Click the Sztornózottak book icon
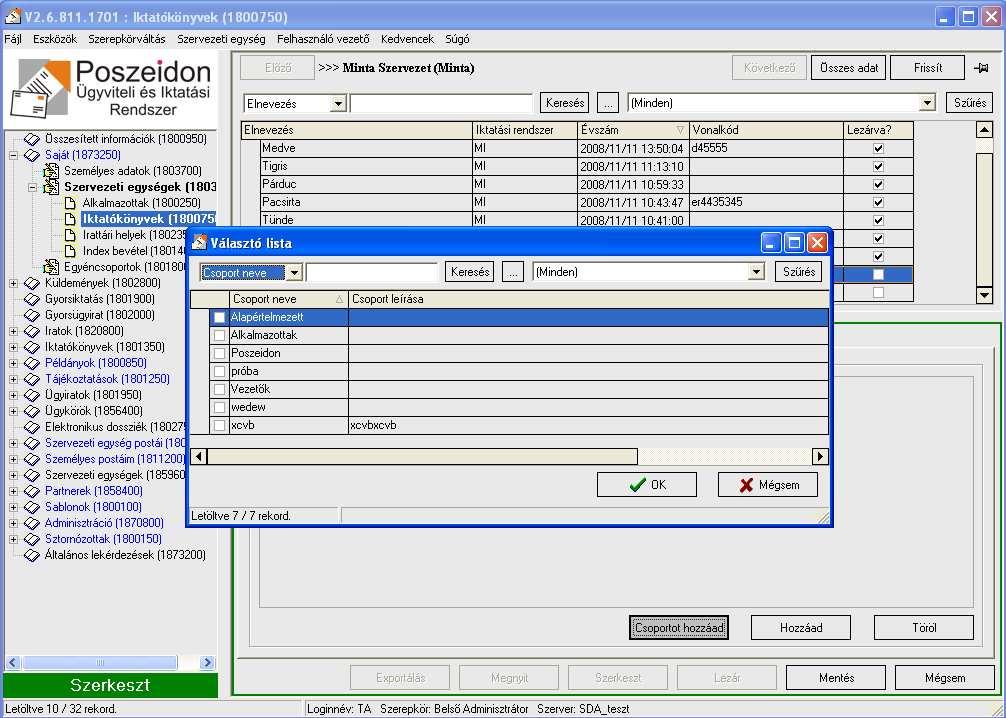 (32, 539)
